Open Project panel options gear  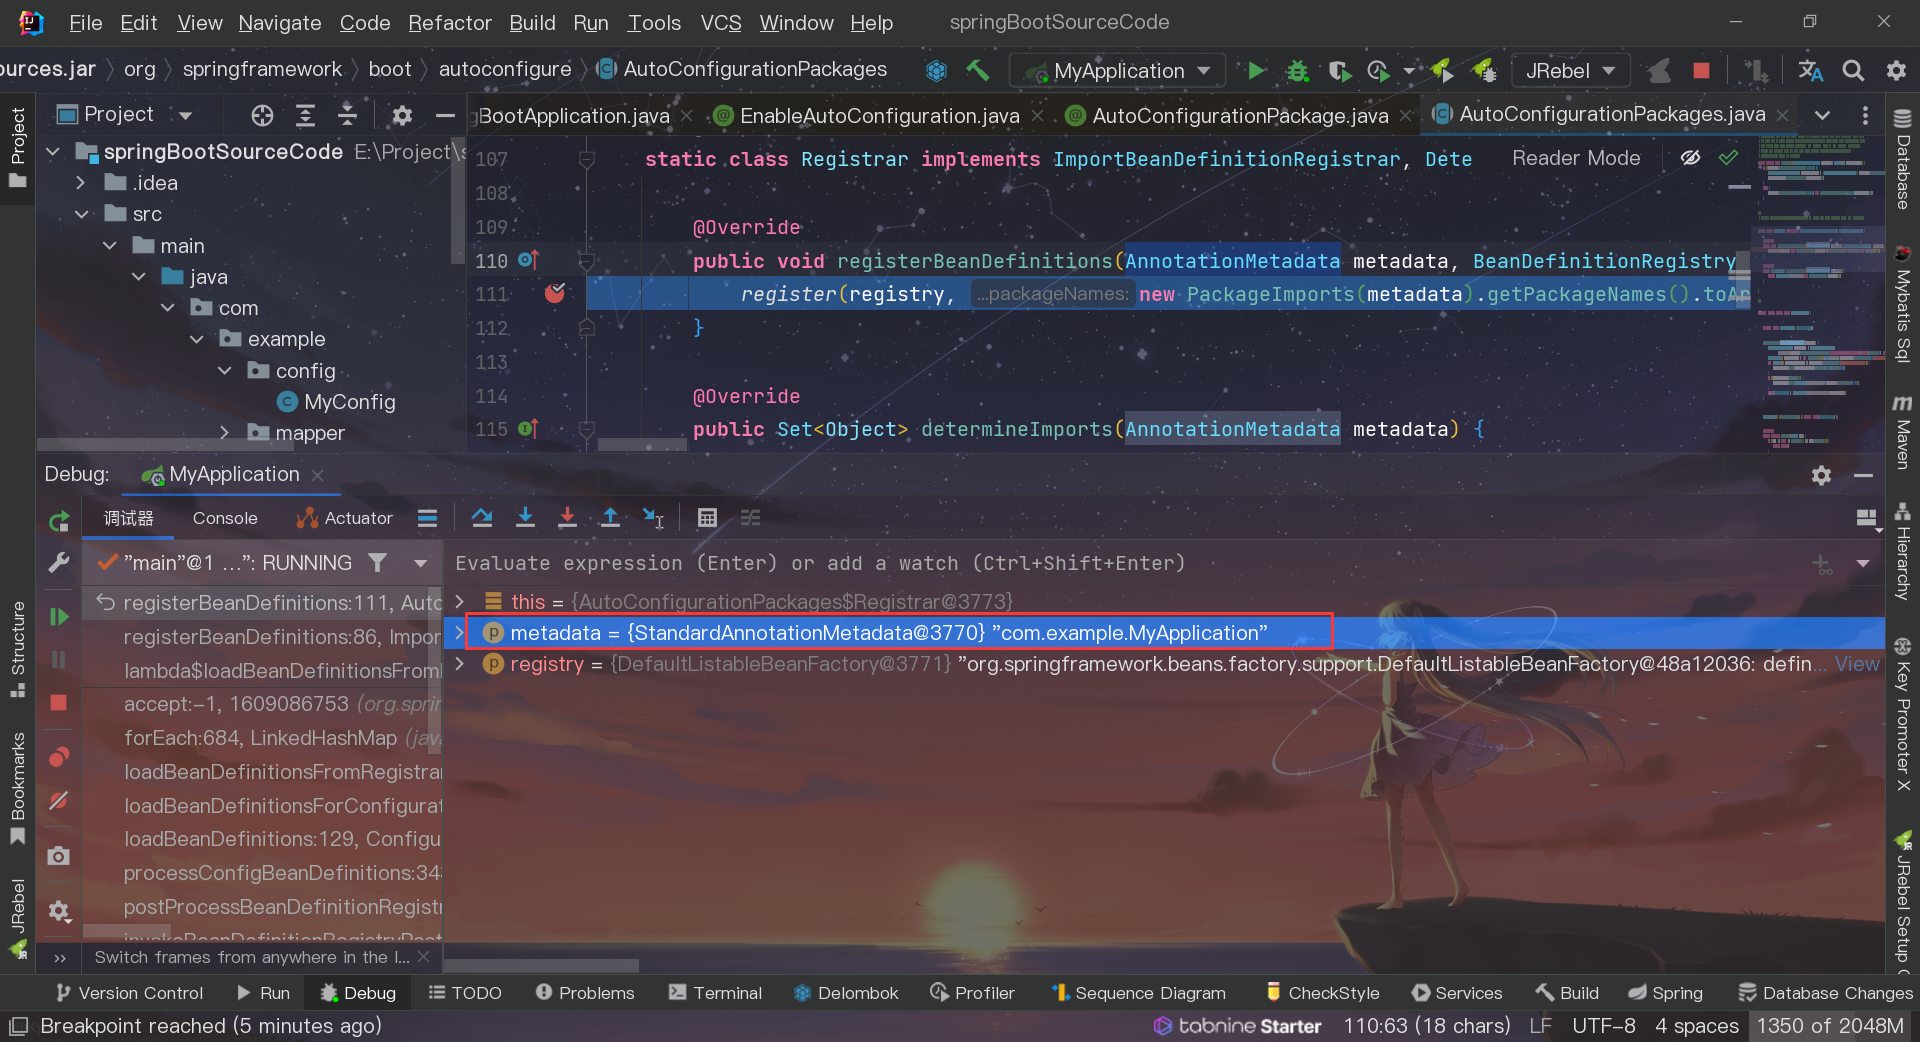[402, 115]
